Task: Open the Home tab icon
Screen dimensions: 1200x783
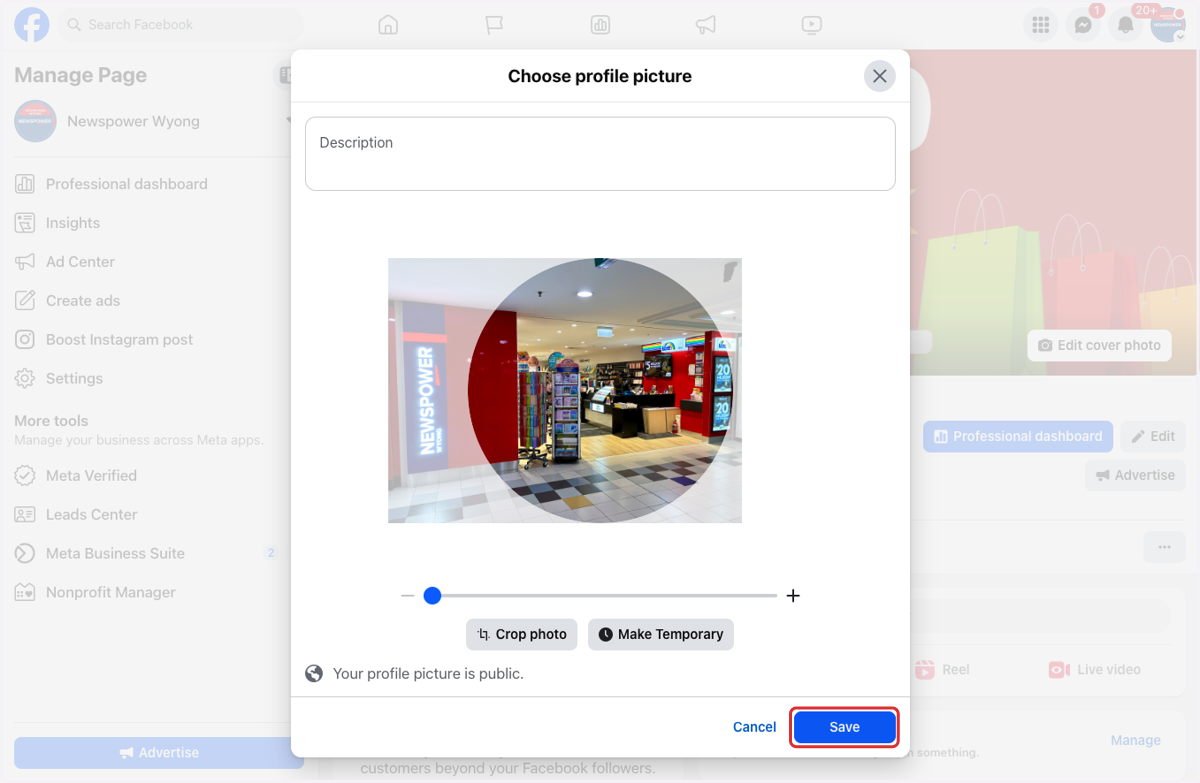Action: [388, 25]
